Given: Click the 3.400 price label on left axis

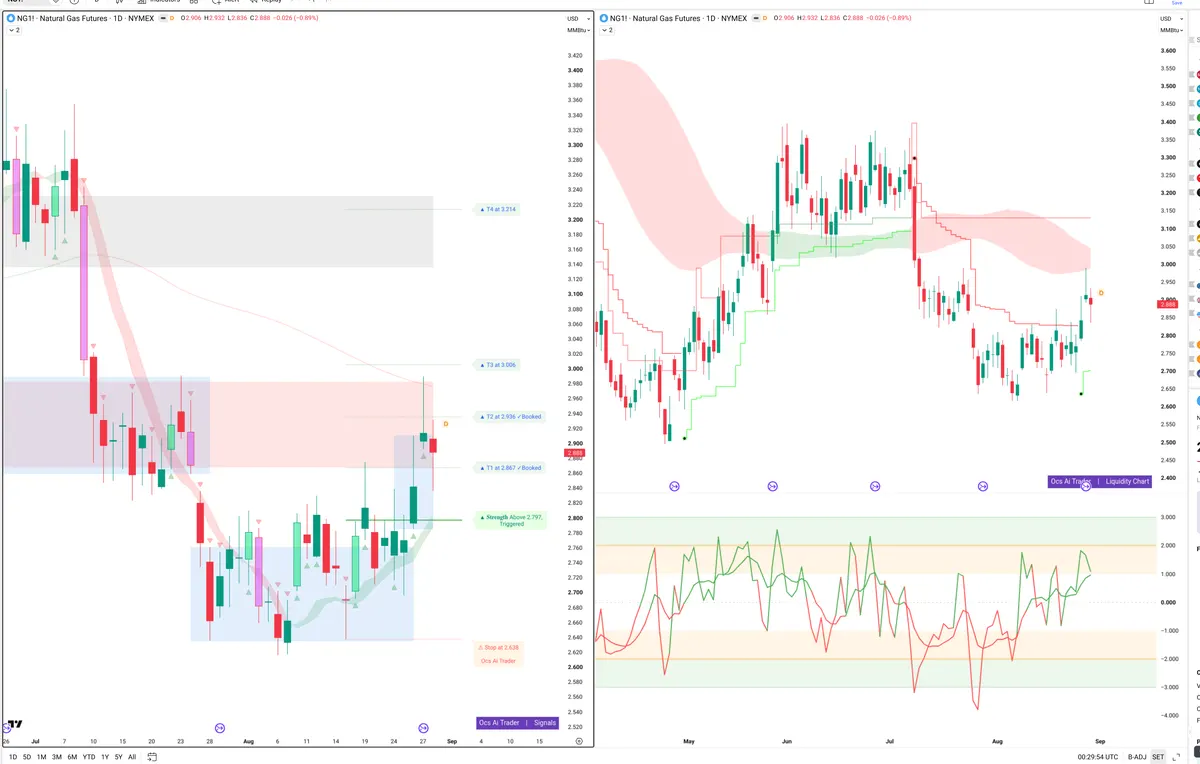Looking at the screenshot, I should (575, 70).
